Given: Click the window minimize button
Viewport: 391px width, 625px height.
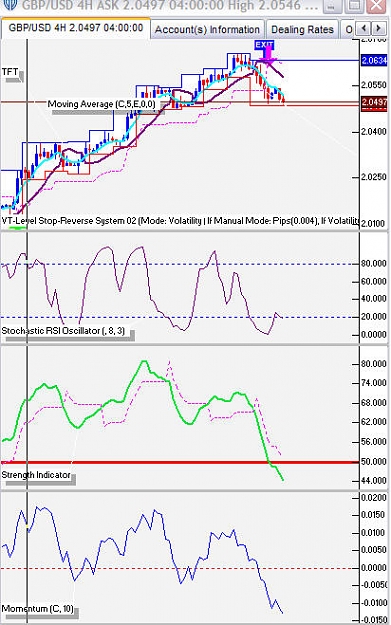Looking at the screenshot, I should 332,6.
